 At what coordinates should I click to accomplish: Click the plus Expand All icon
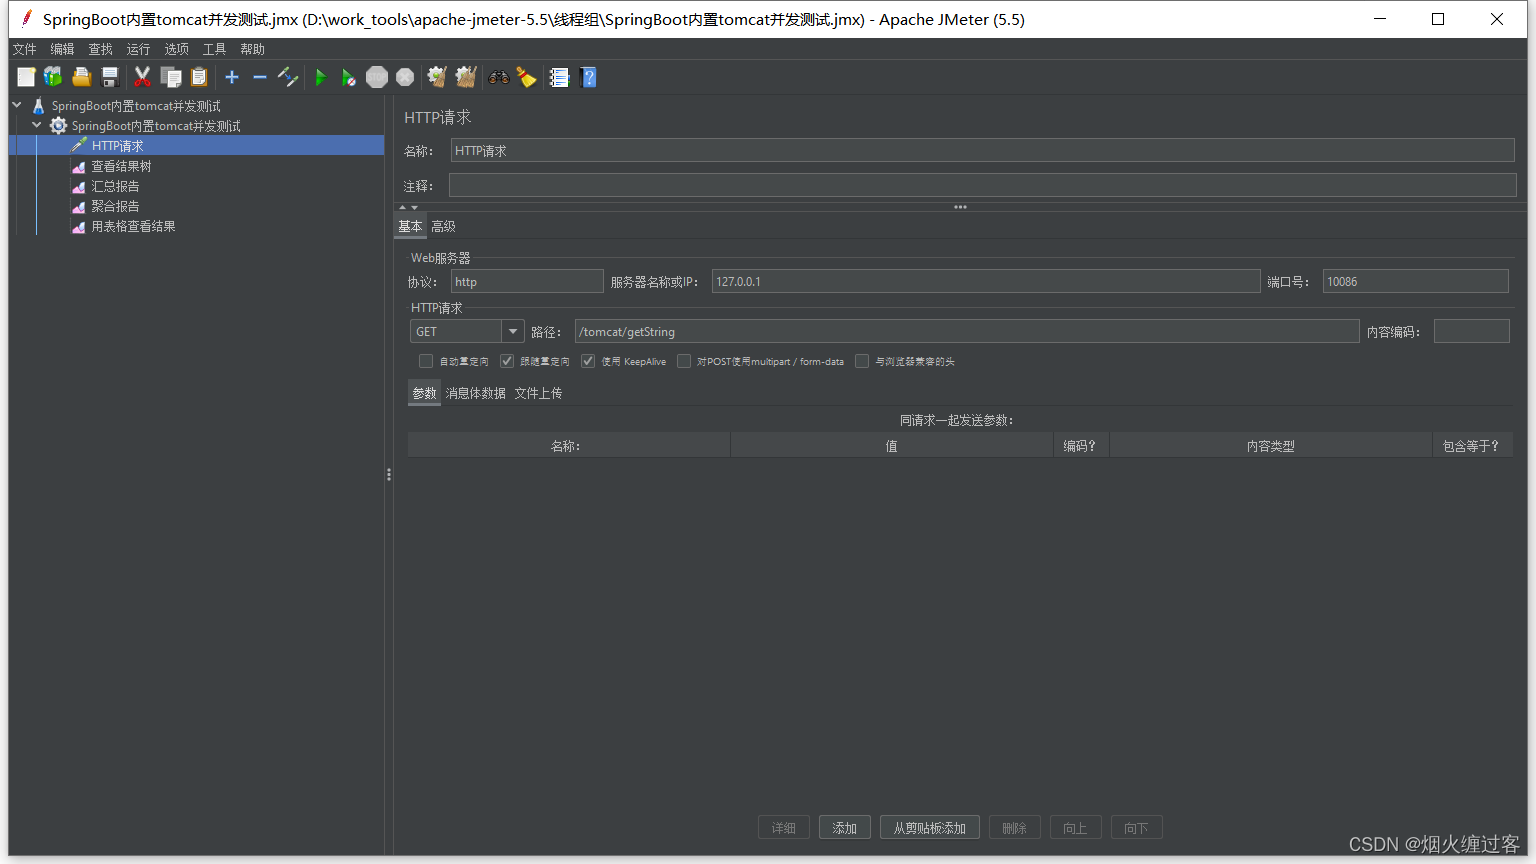(232, 77)
